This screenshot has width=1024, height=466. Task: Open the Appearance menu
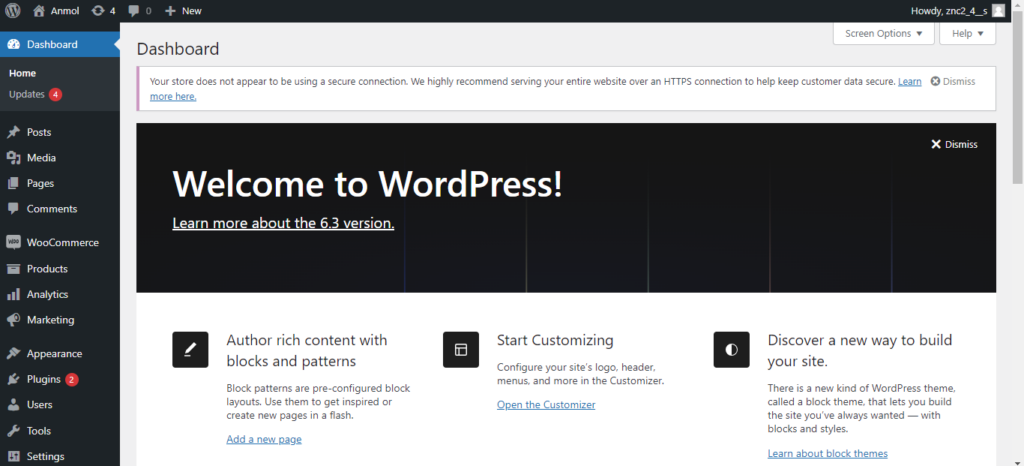[60, 354]
